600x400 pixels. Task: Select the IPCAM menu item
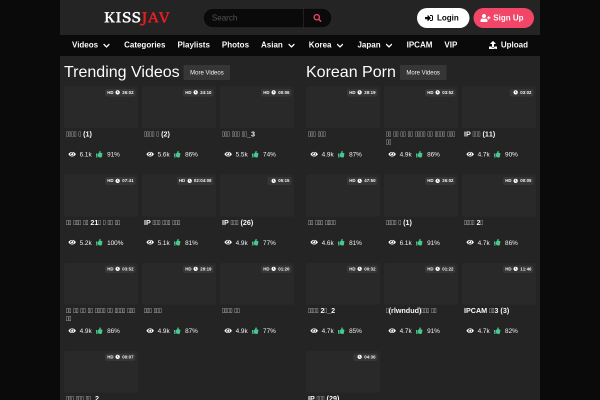tap(419, 45)
